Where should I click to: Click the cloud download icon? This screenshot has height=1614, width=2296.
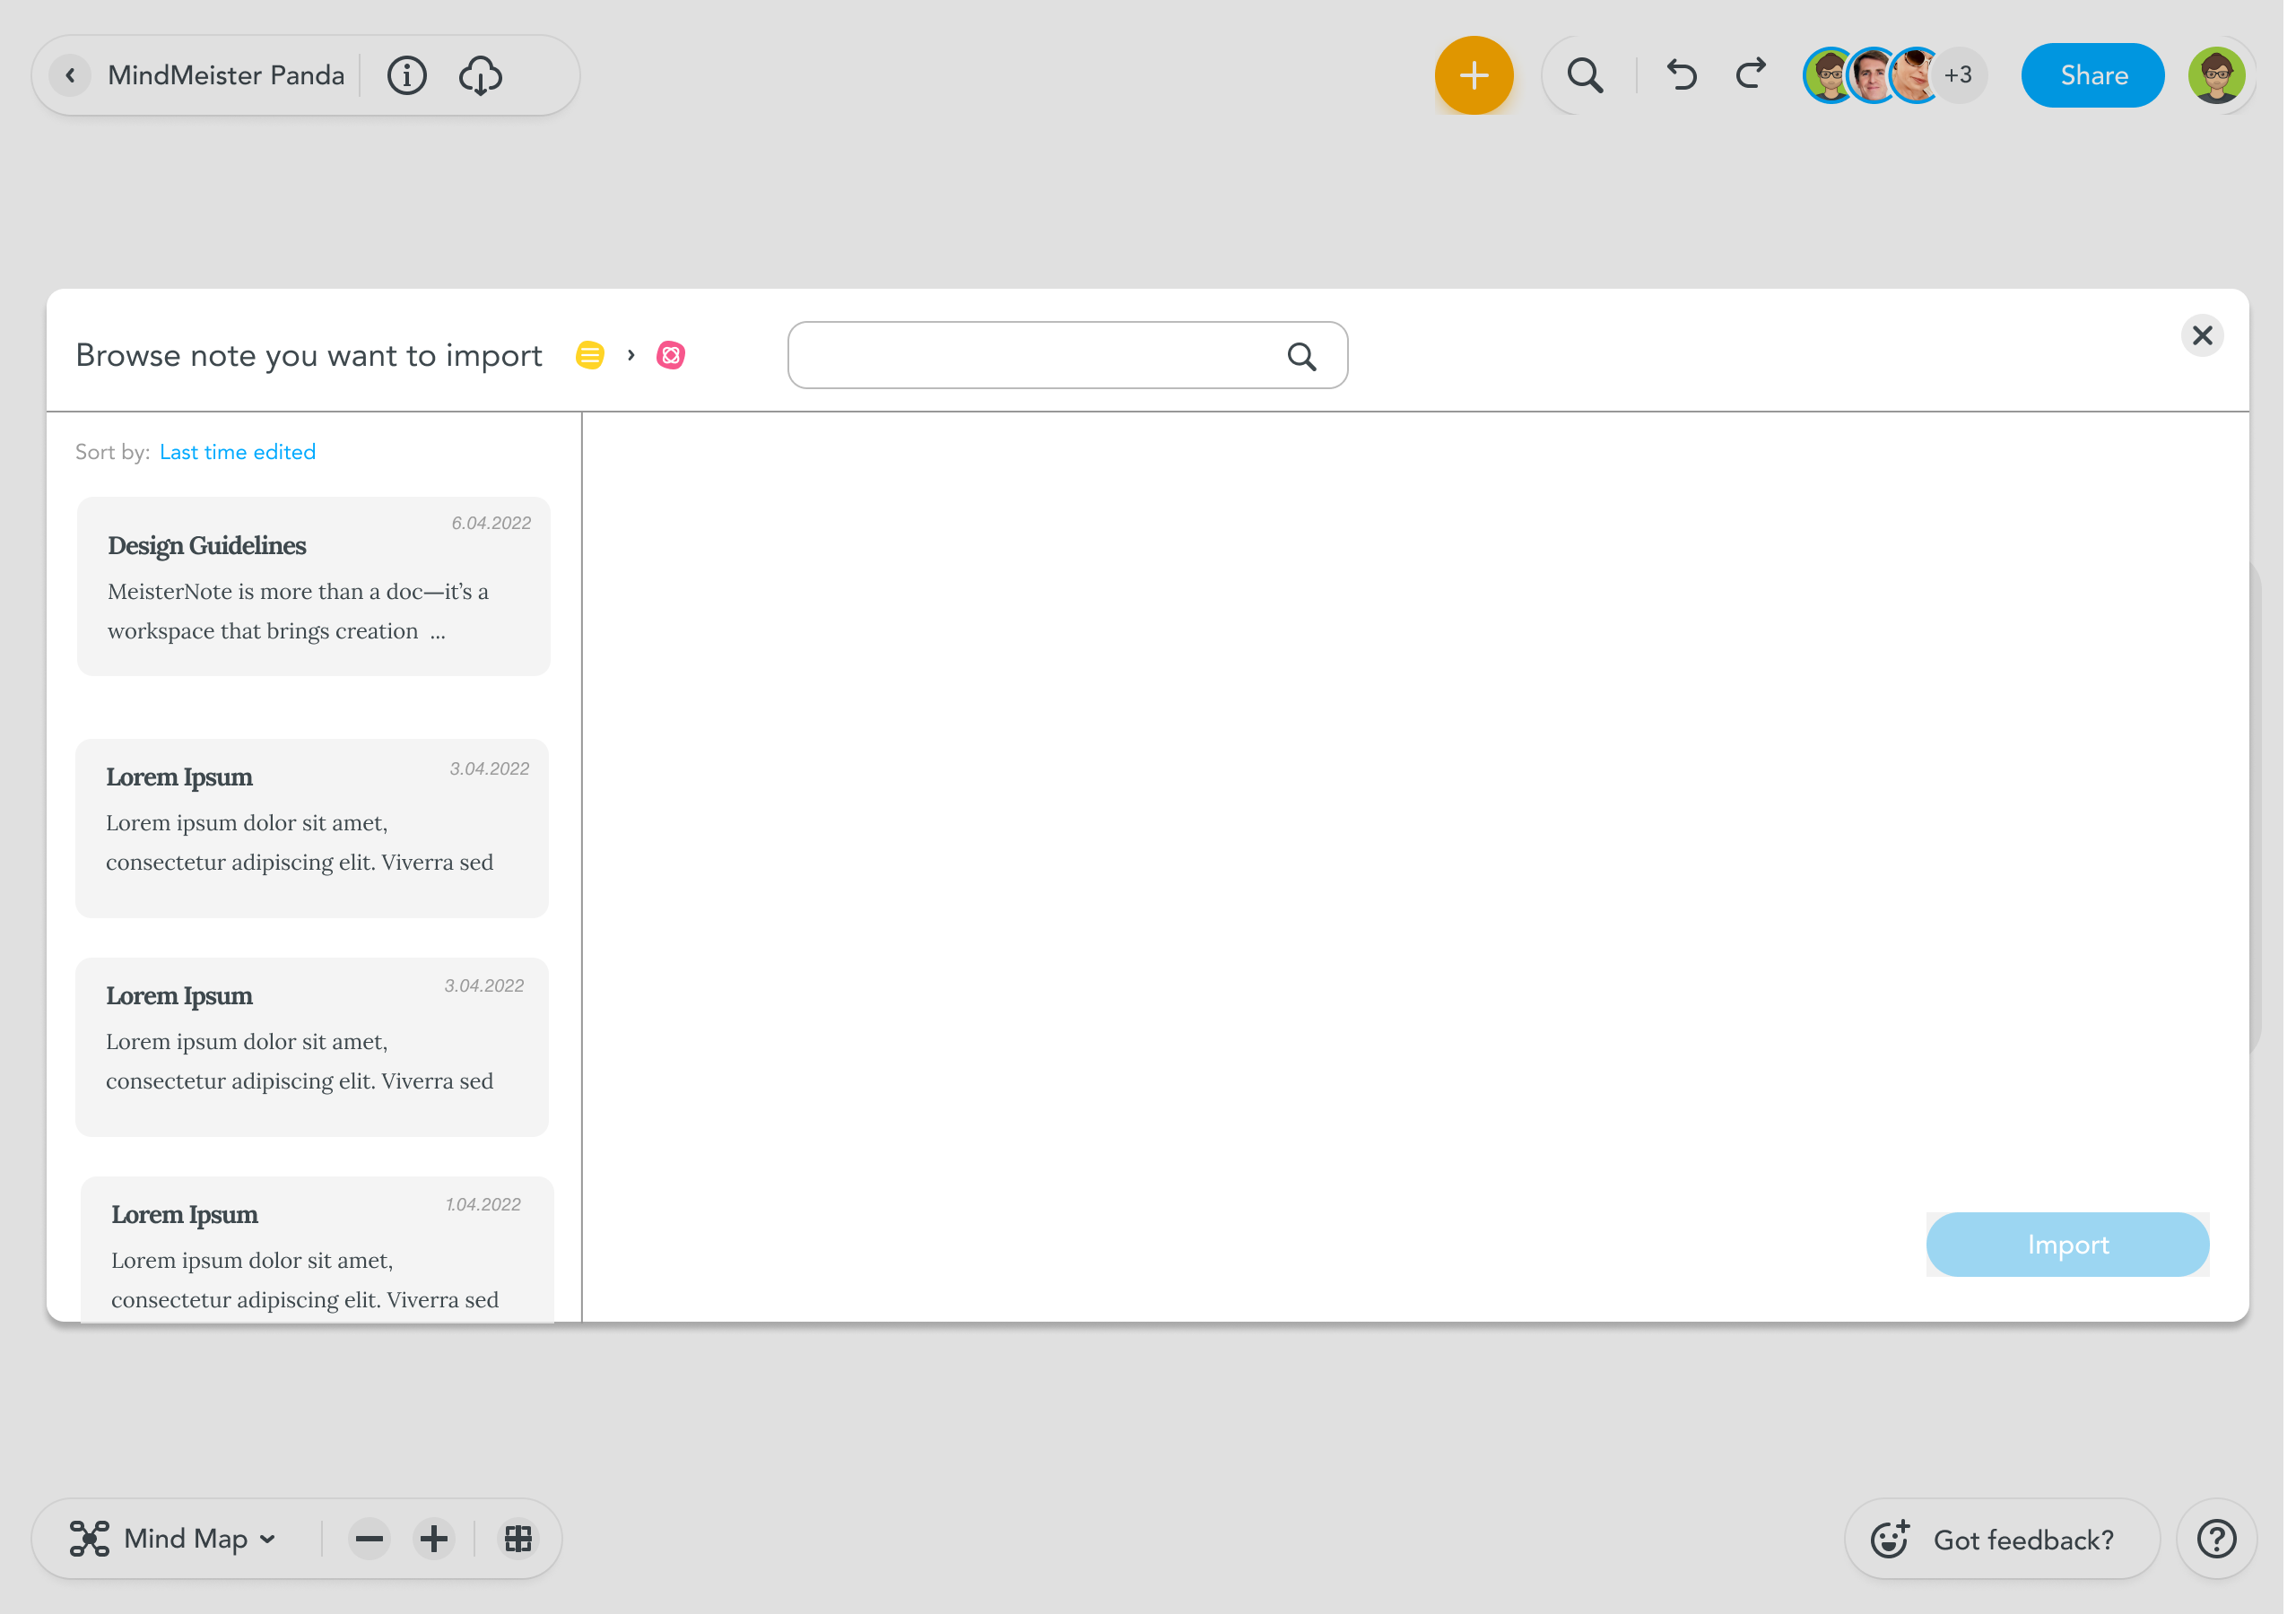click(x=480, y=75)
